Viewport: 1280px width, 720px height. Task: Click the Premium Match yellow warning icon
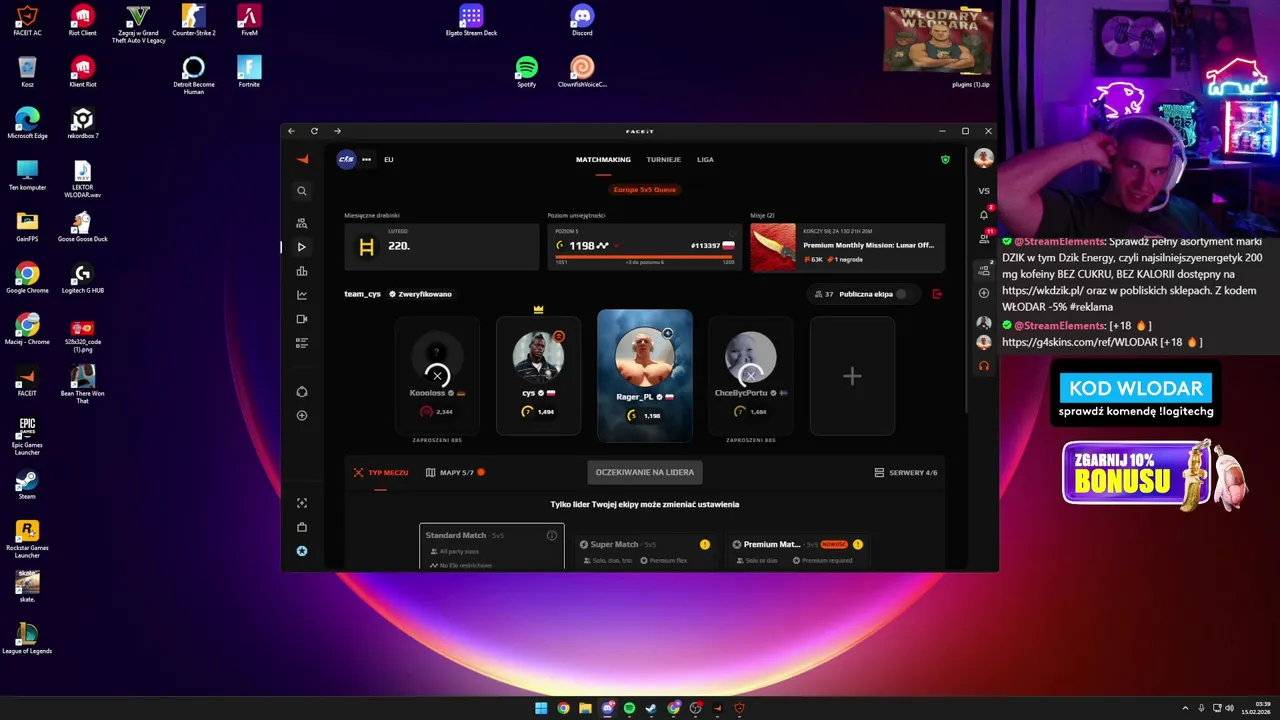pyautogui.click(x=857, y=544)
